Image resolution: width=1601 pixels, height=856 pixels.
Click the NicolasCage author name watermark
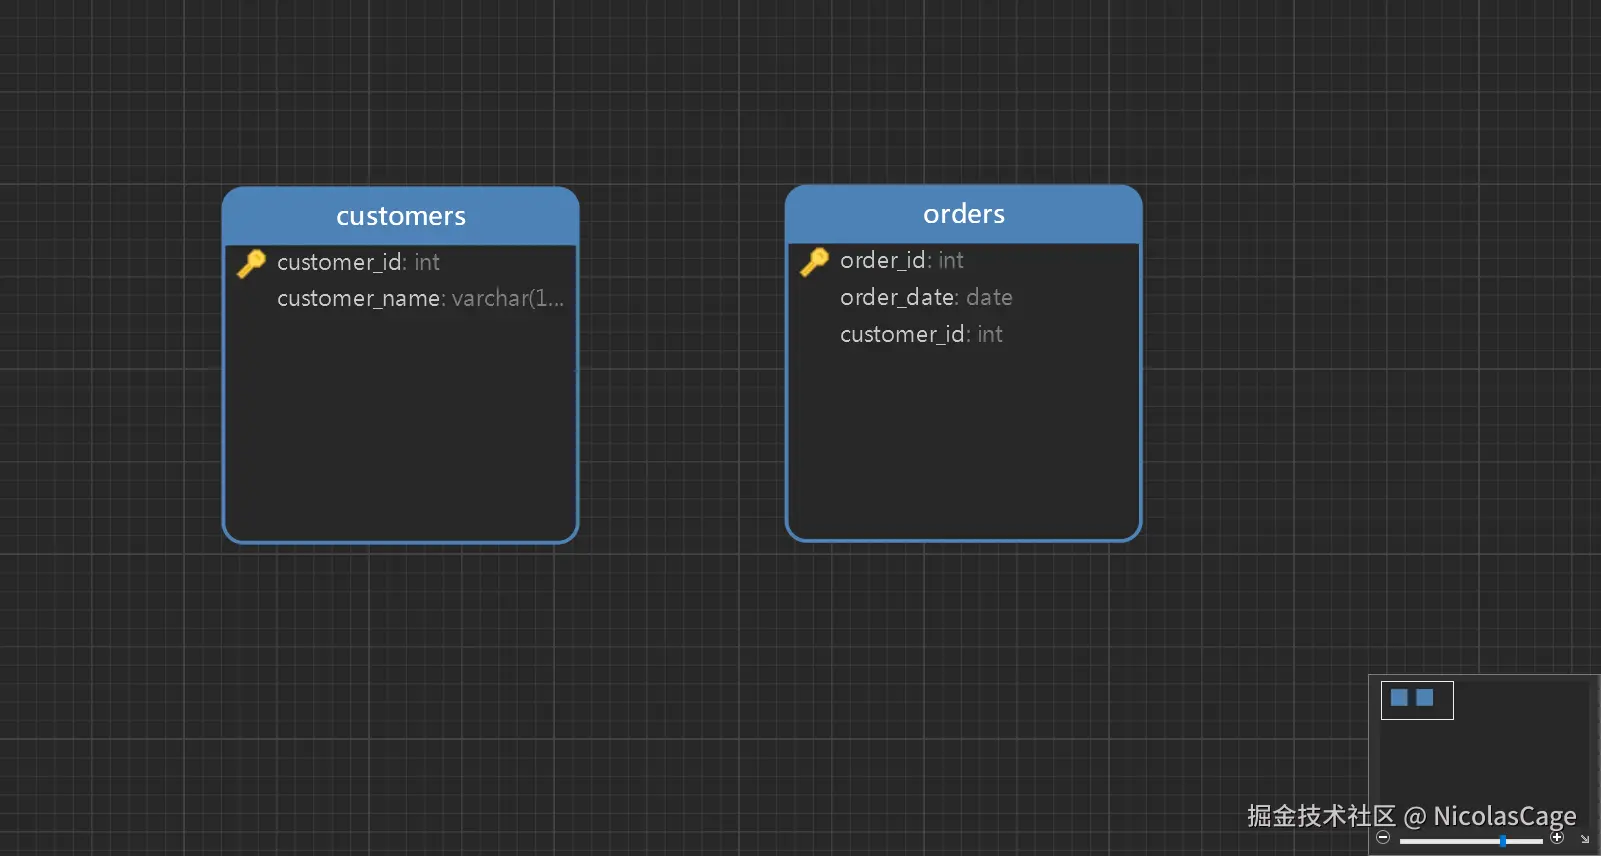[1504, 816]
